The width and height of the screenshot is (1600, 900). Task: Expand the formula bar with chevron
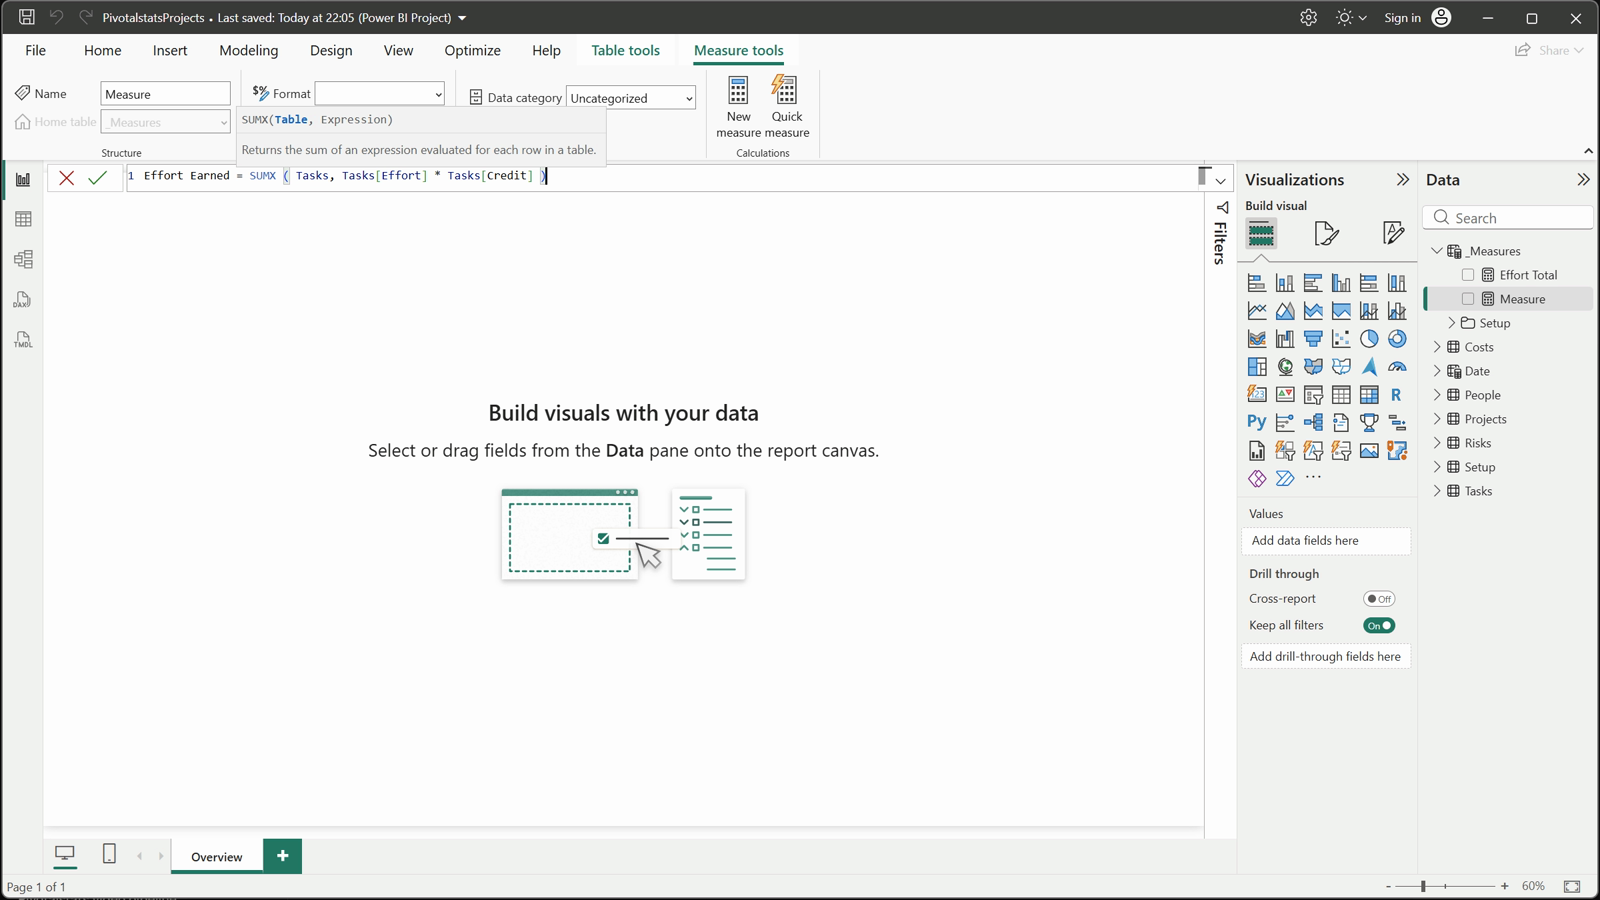coord(1221,181)
